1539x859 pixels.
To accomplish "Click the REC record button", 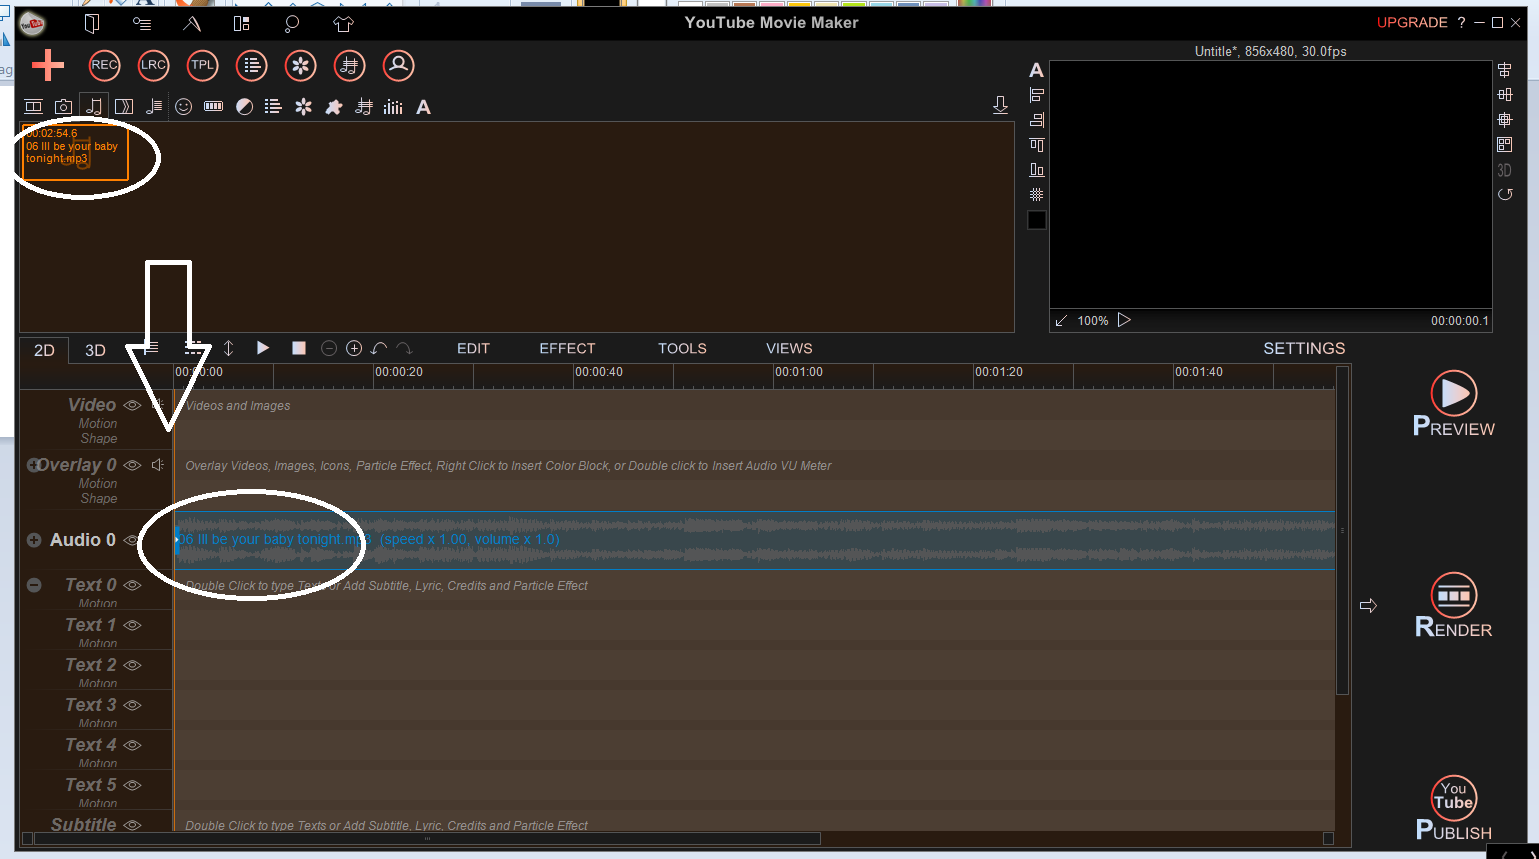I will pos(104,65).
